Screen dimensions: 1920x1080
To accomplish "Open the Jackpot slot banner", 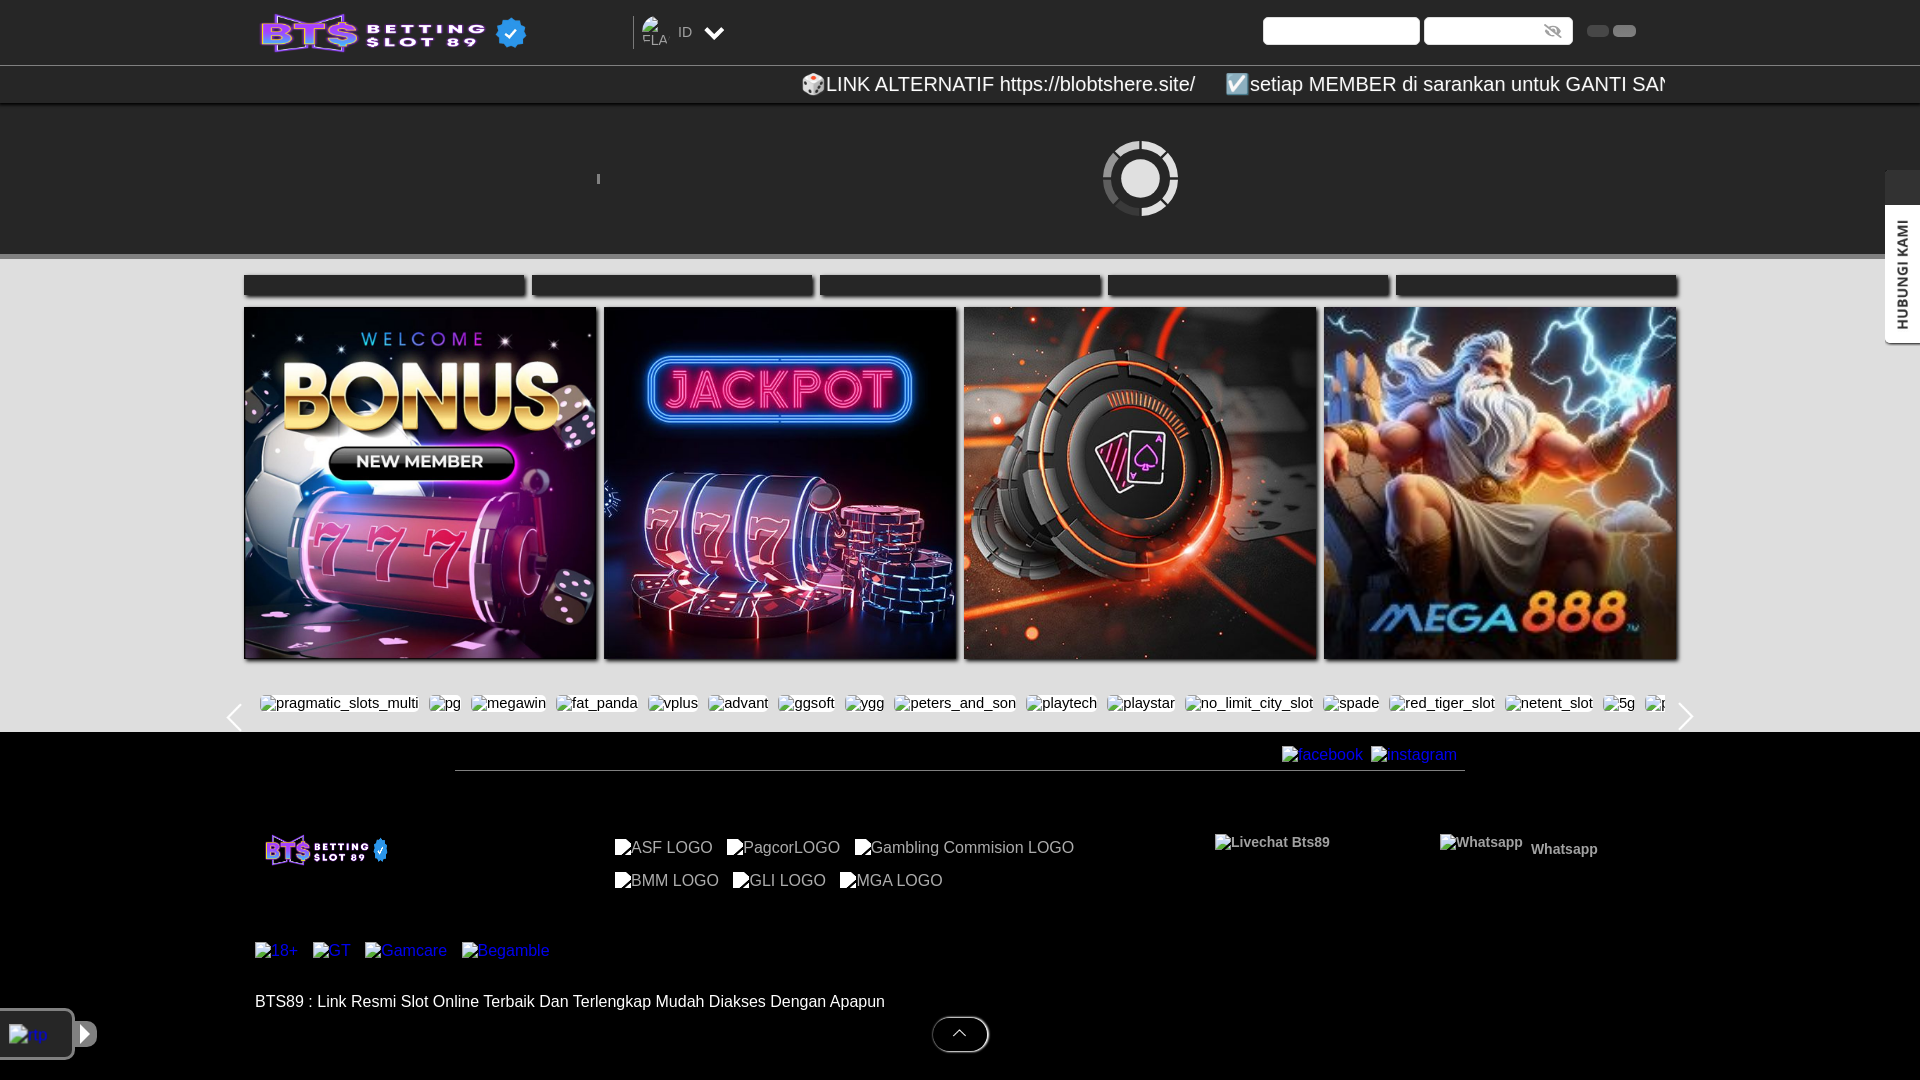I will pos(780,483).
